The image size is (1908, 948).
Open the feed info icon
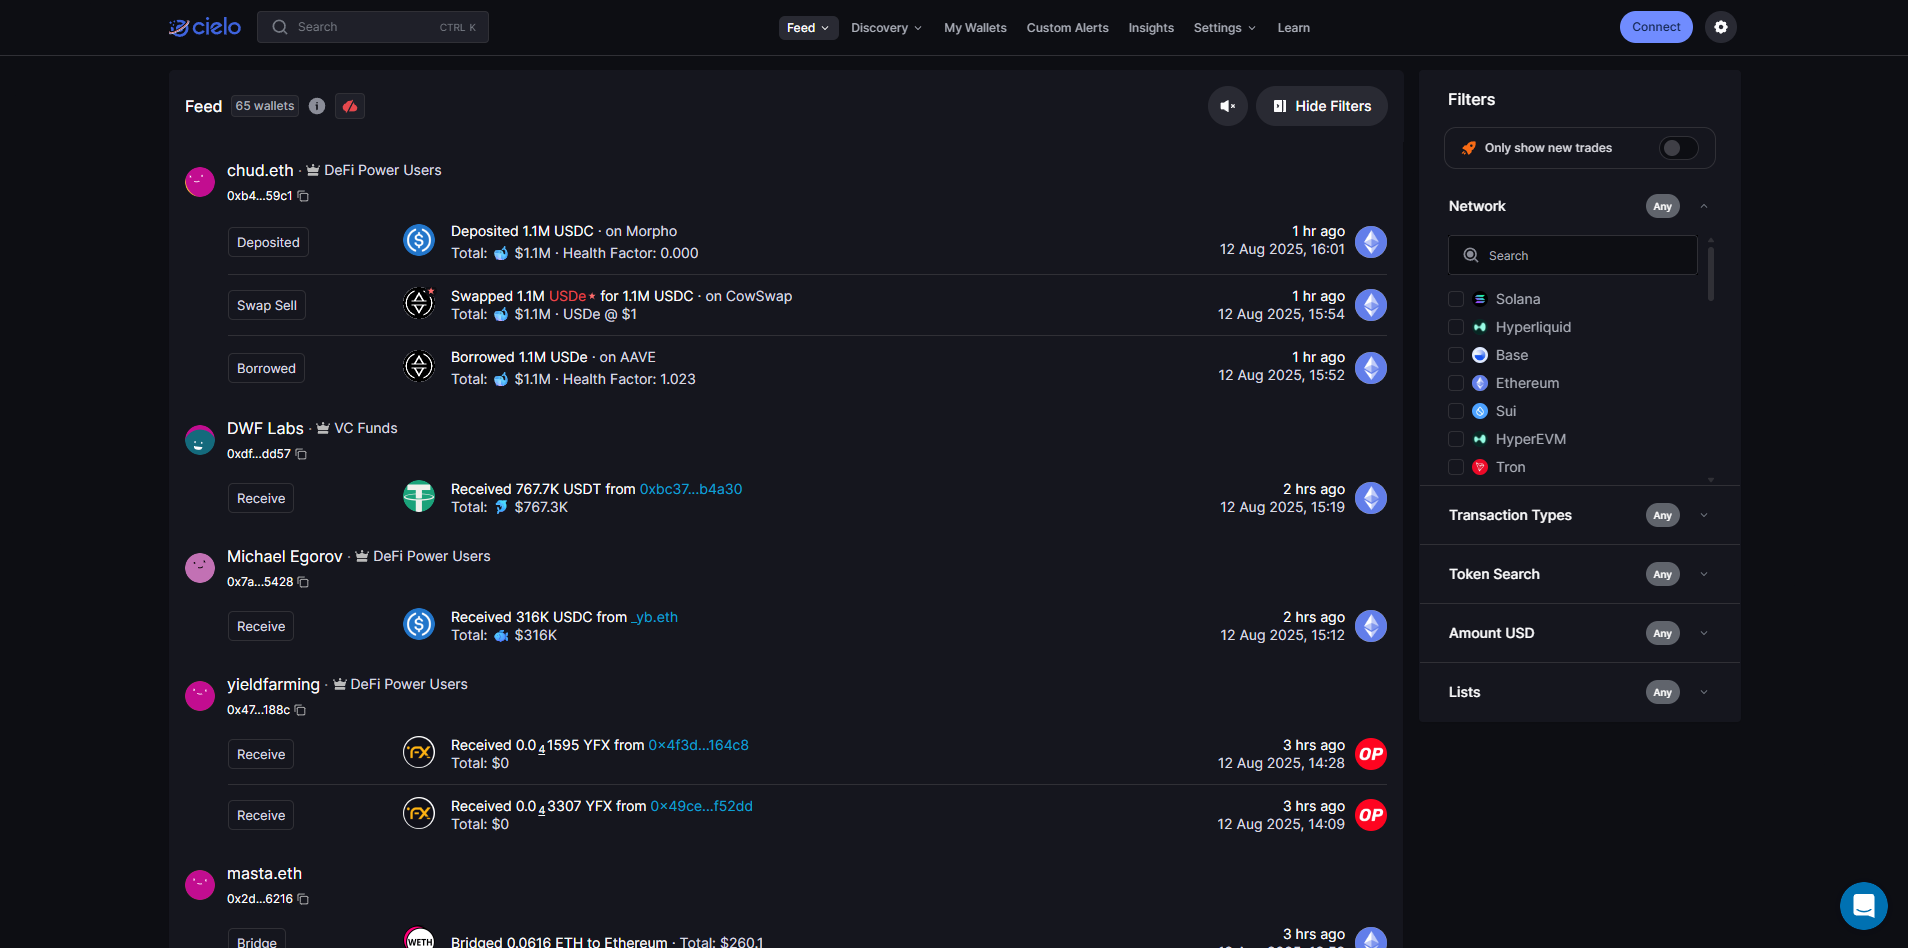tap(317, 106)
